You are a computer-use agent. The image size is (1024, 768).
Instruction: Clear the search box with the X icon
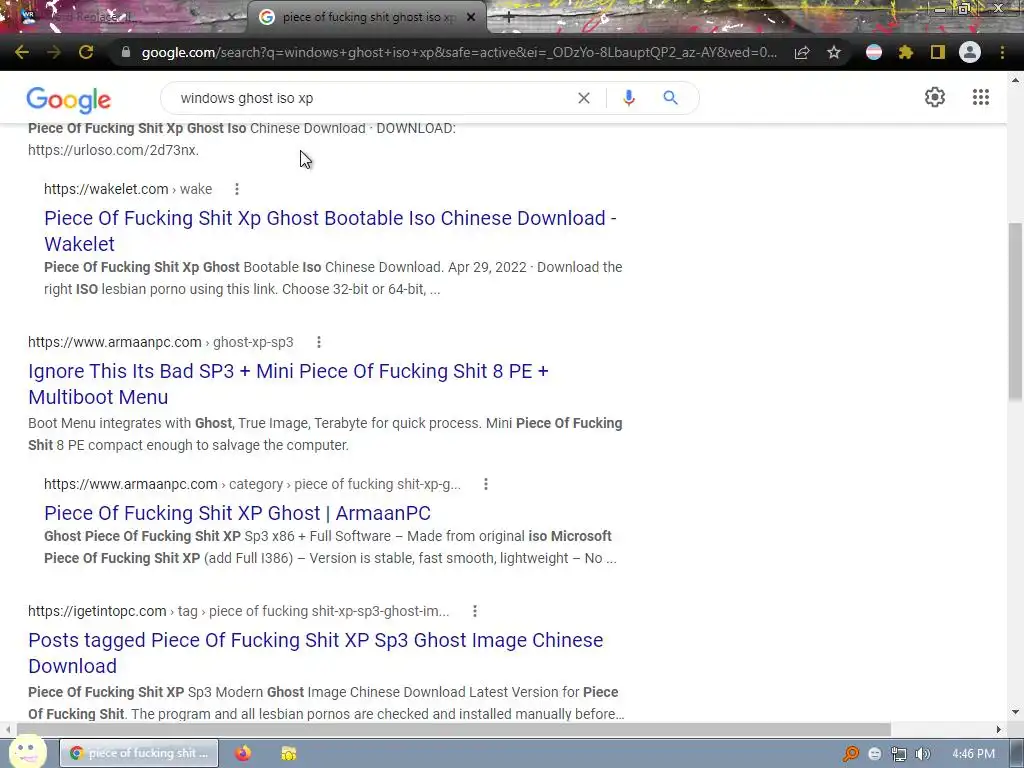[x=584, y=98]
